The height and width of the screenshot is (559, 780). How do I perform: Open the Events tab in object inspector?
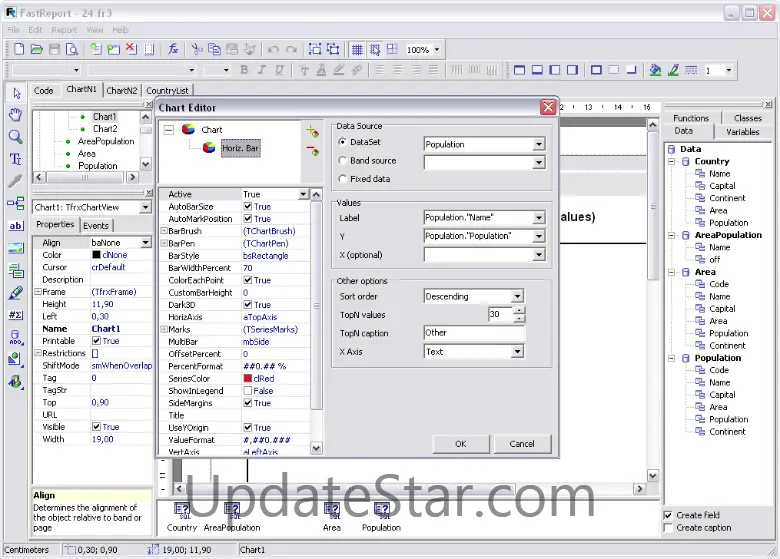96,225
